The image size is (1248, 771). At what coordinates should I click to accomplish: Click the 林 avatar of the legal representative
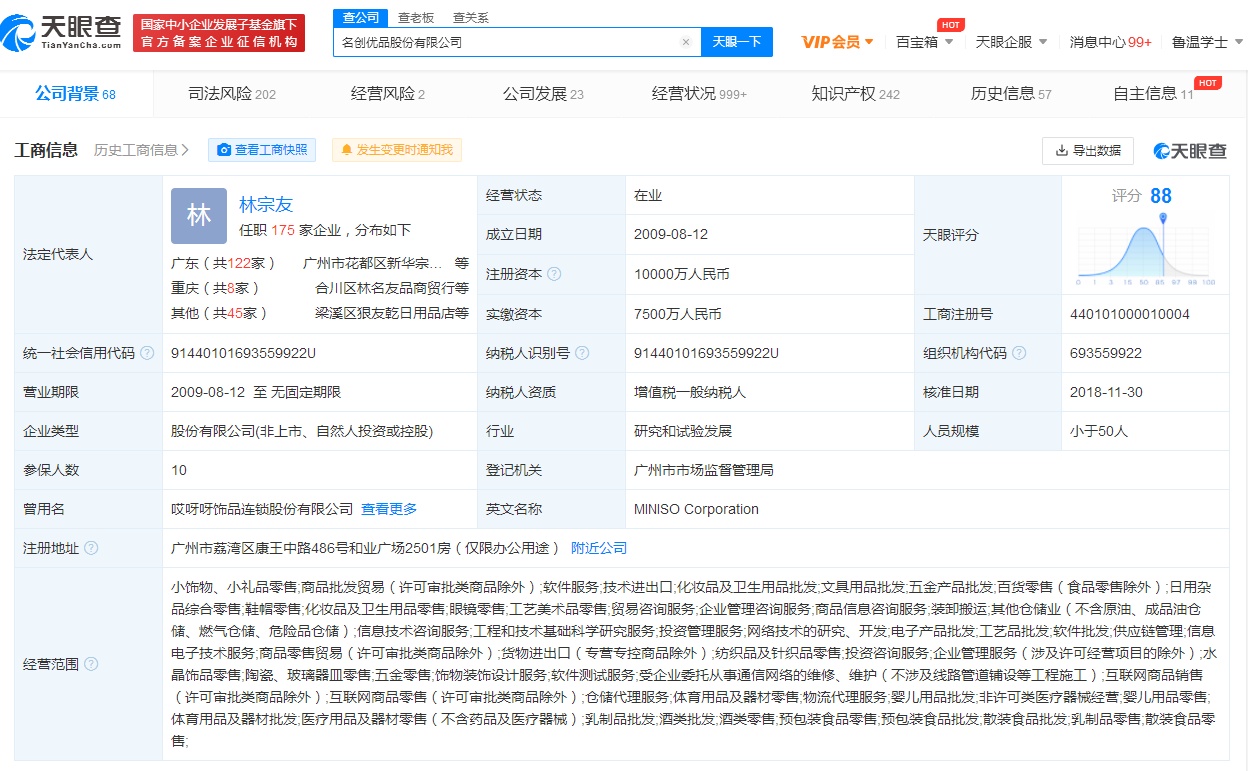[x=199, y=216]
